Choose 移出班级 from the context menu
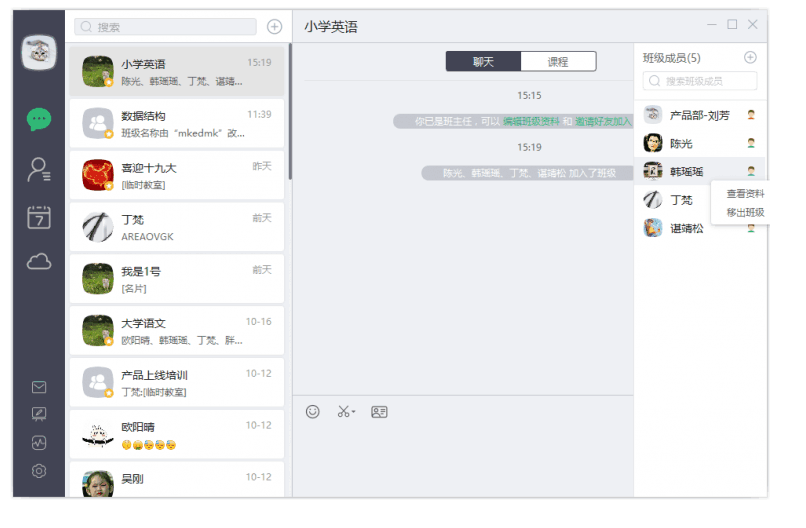 (745, 212)
